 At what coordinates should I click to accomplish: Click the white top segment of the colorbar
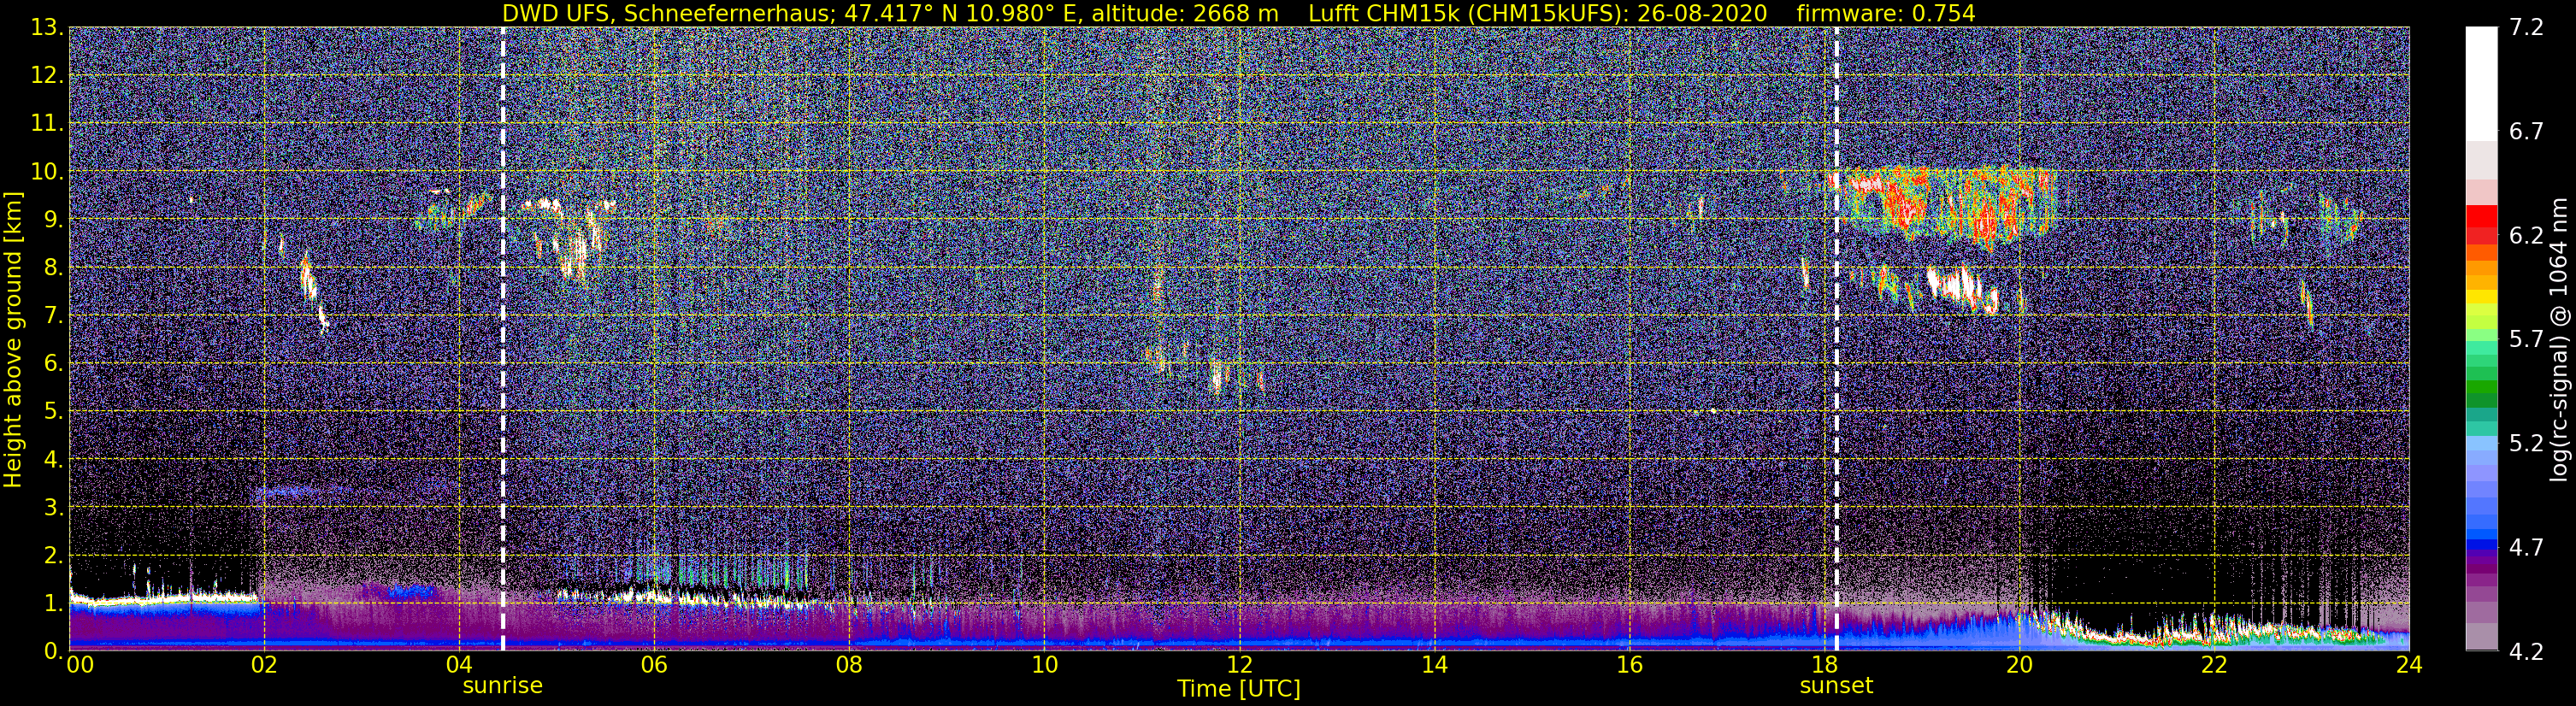pos(2481,85)
